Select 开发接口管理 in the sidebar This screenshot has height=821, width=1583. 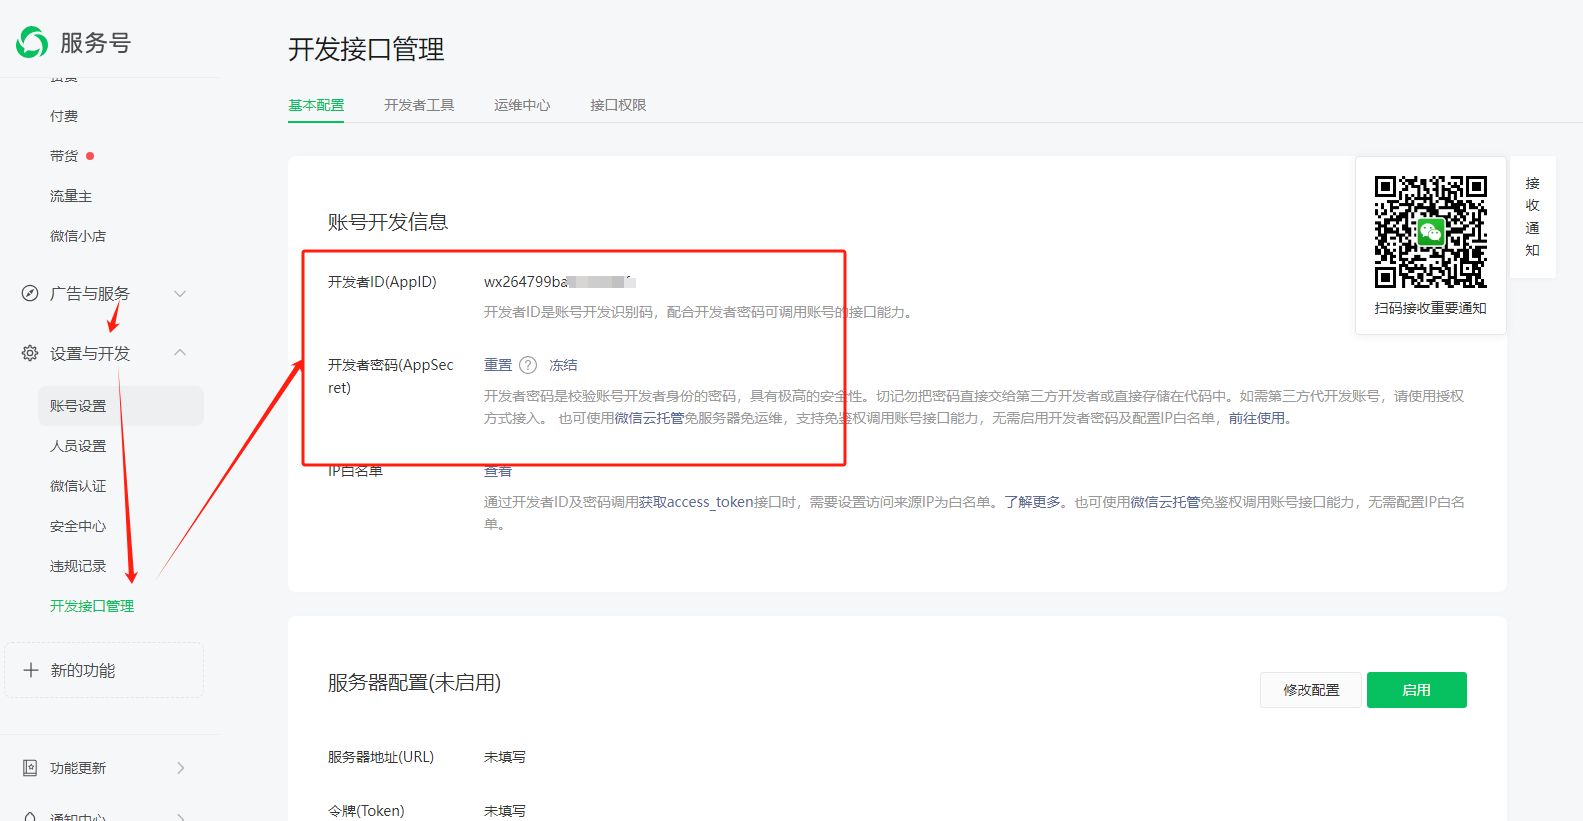point(92,606)
